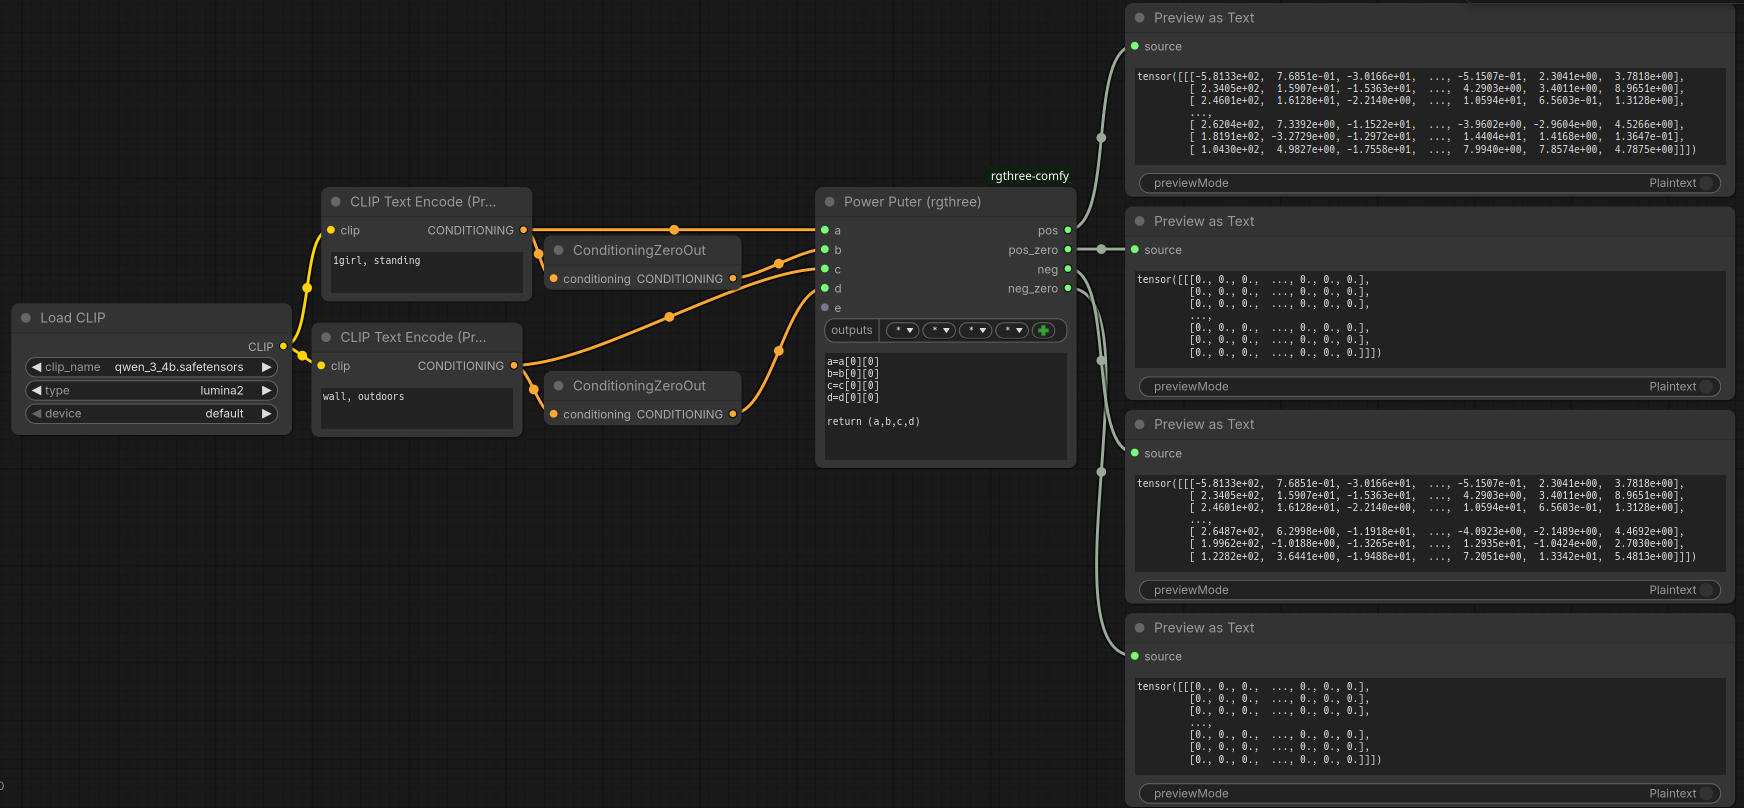
Task: Click the source input port on the topmost Preview as Text
Action: pyautogui.click(x=1135, y=46)
